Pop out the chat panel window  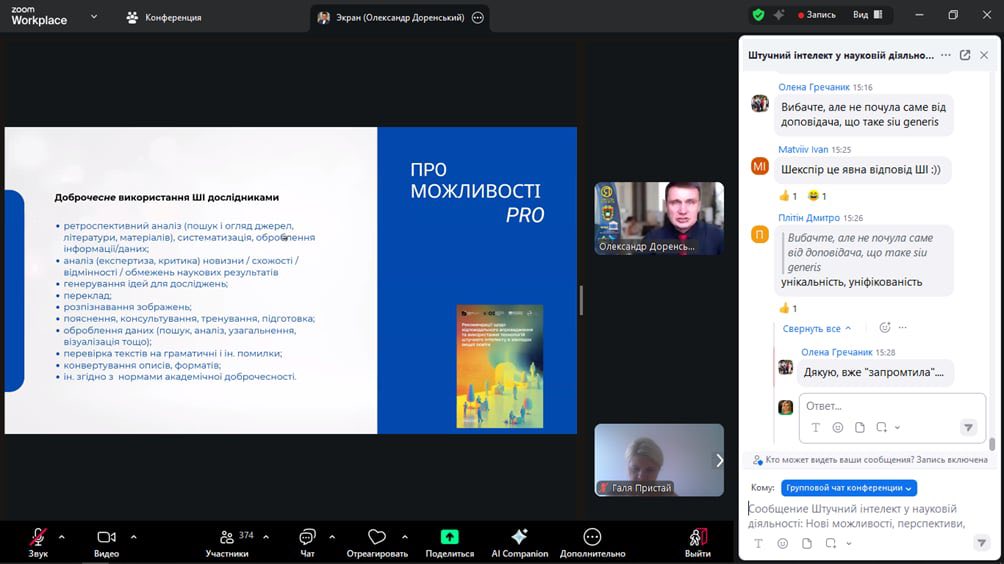click(x=965, y=55)
